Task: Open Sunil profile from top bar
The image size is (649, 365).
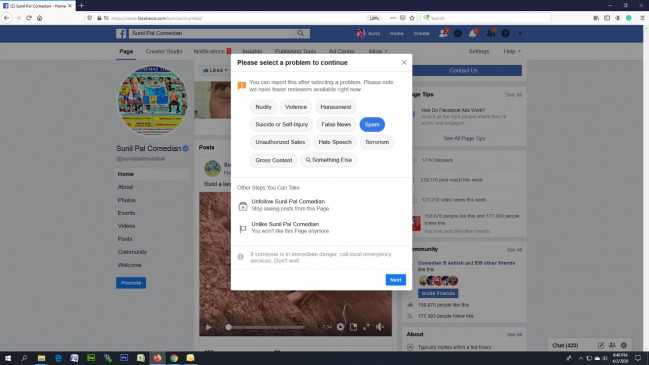Action: (368, 34)
